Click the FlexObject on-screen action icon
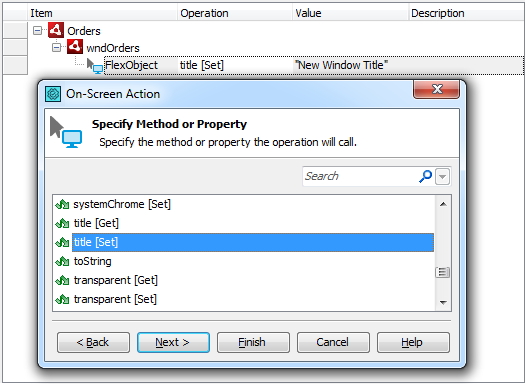527x384 pixels. click(x=94, y=66)
